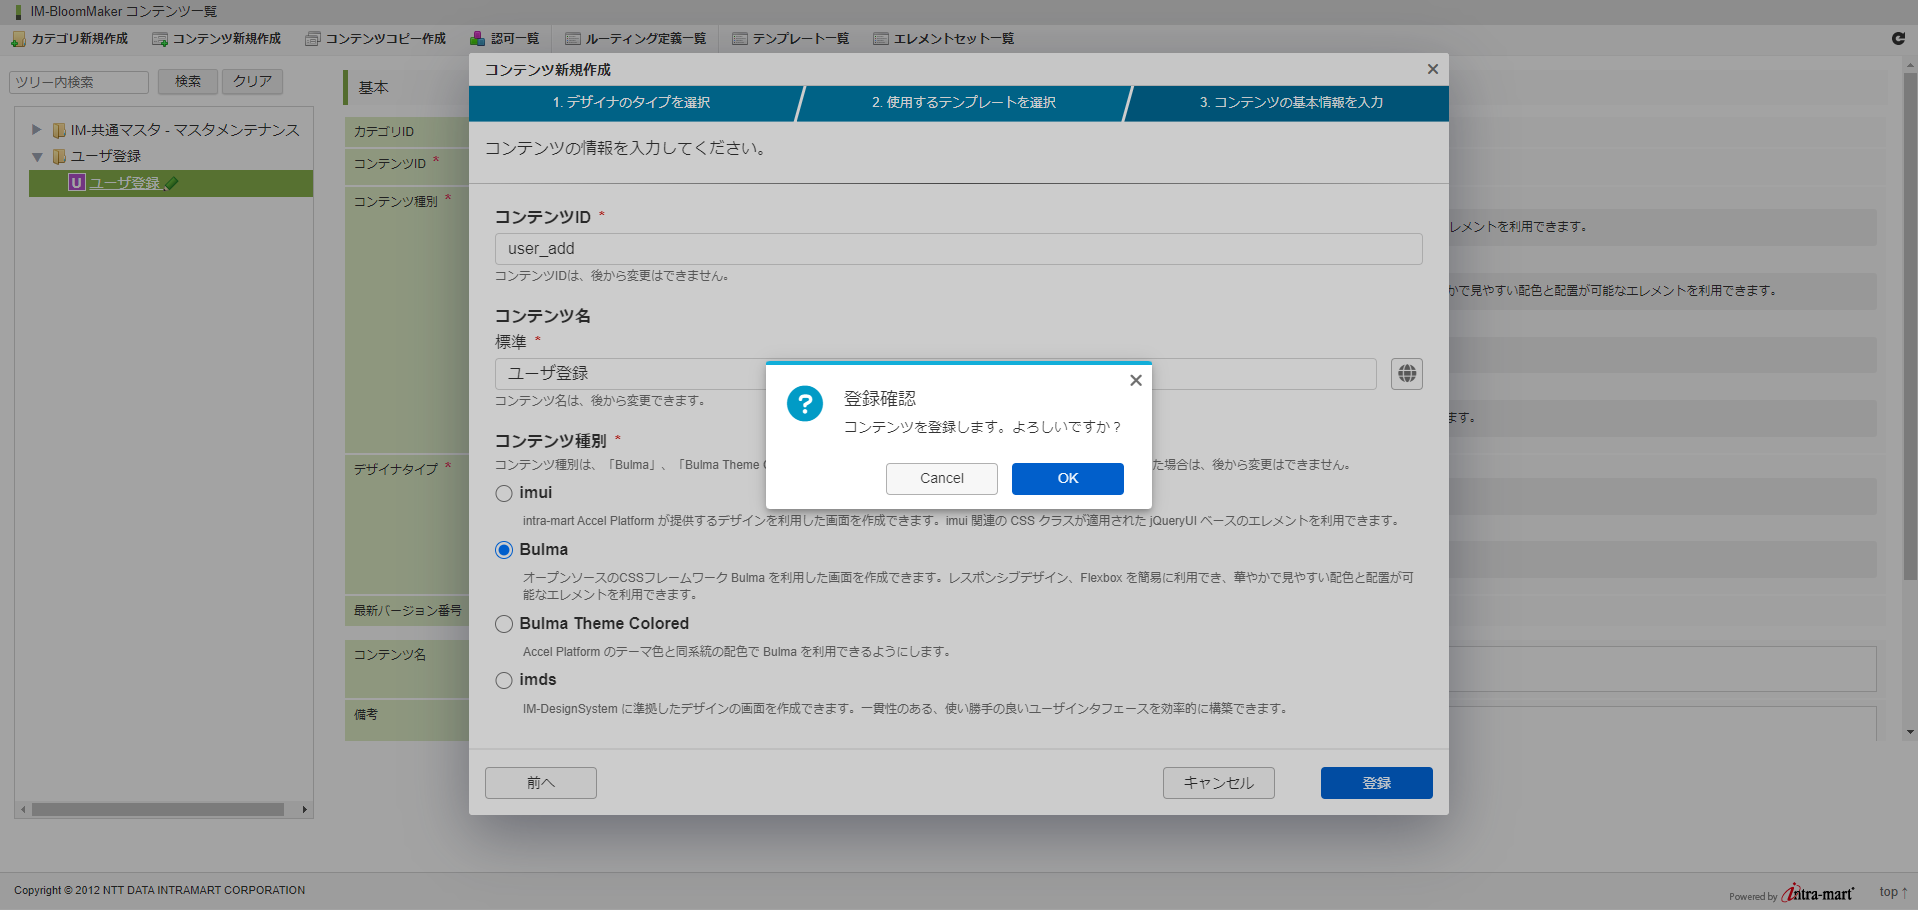Click the content ID input field

coord(958,249)
